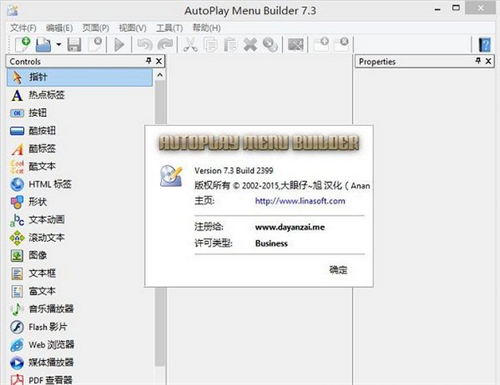Pin the Controls panel
Screen dimensions: 500x385
pyautogui.click(x=149, y=61)
